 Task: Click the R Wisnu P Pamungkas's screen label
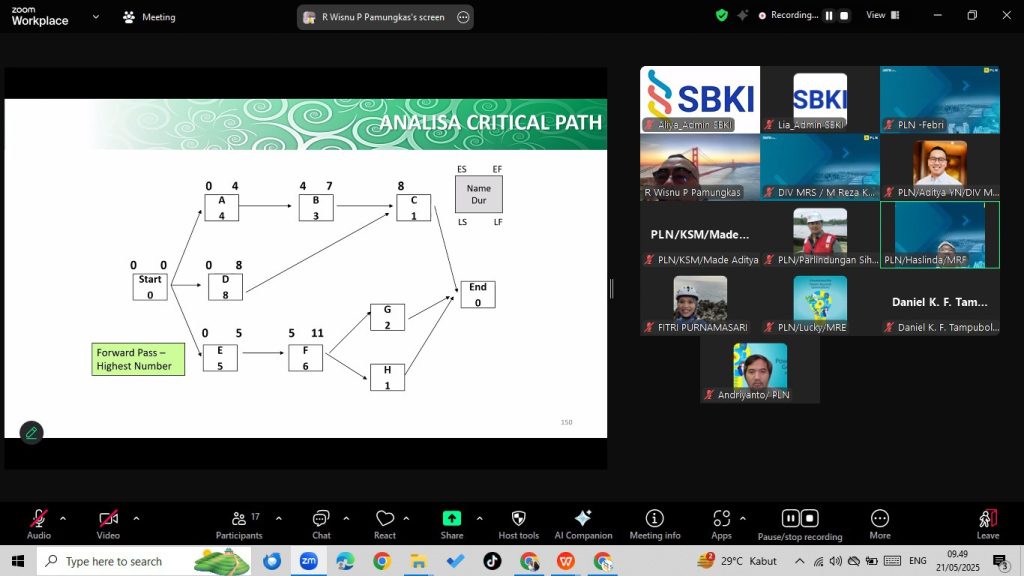click(x=383, y=18)
